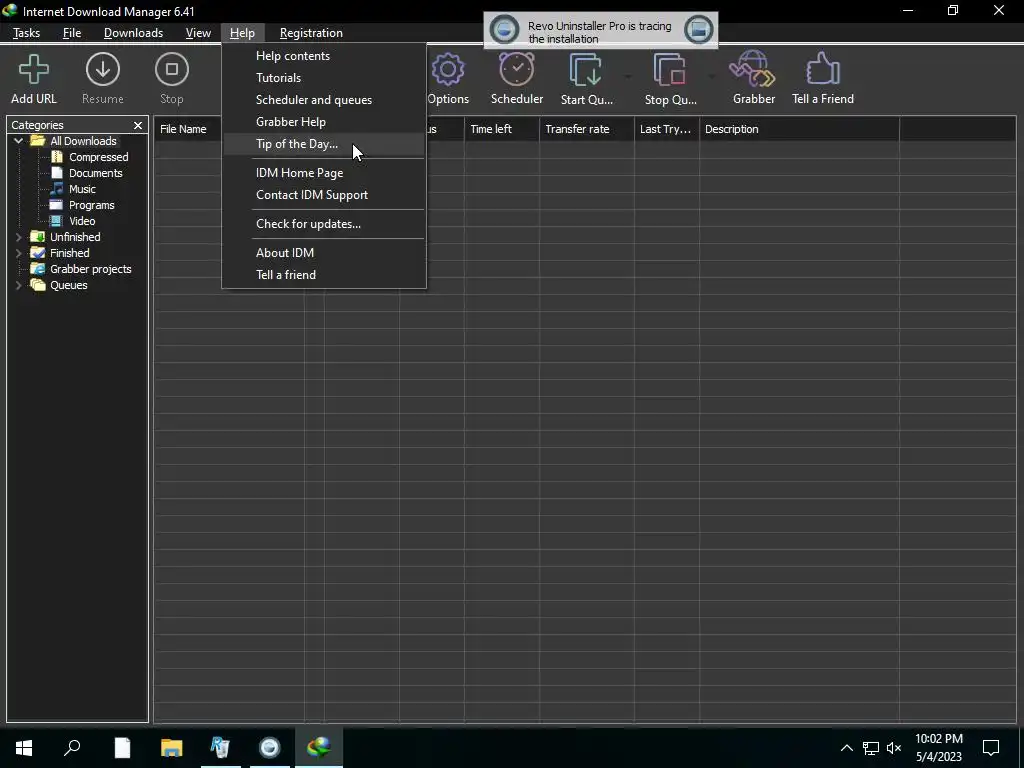Open the Options gear icon
The width and height of the screenshot is (1024, 768).
(x=448, y=69)
